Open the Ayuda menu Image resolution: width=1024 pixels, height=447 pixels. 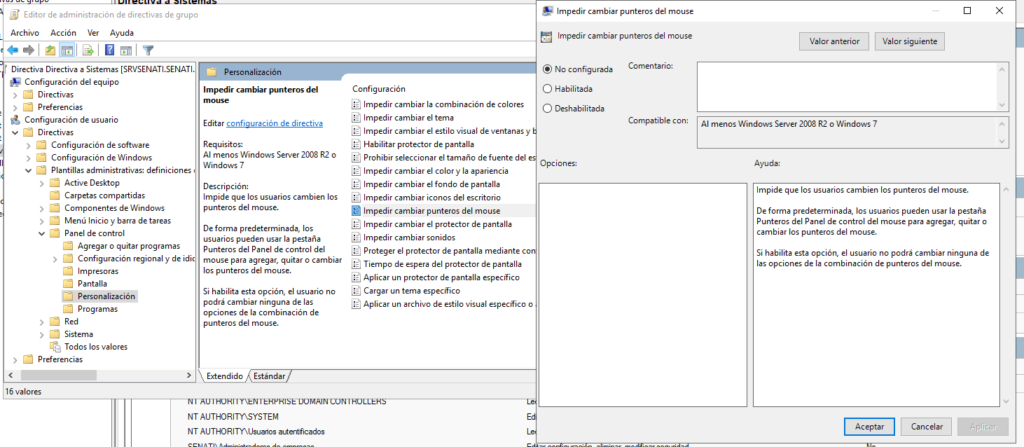(121, 33)
